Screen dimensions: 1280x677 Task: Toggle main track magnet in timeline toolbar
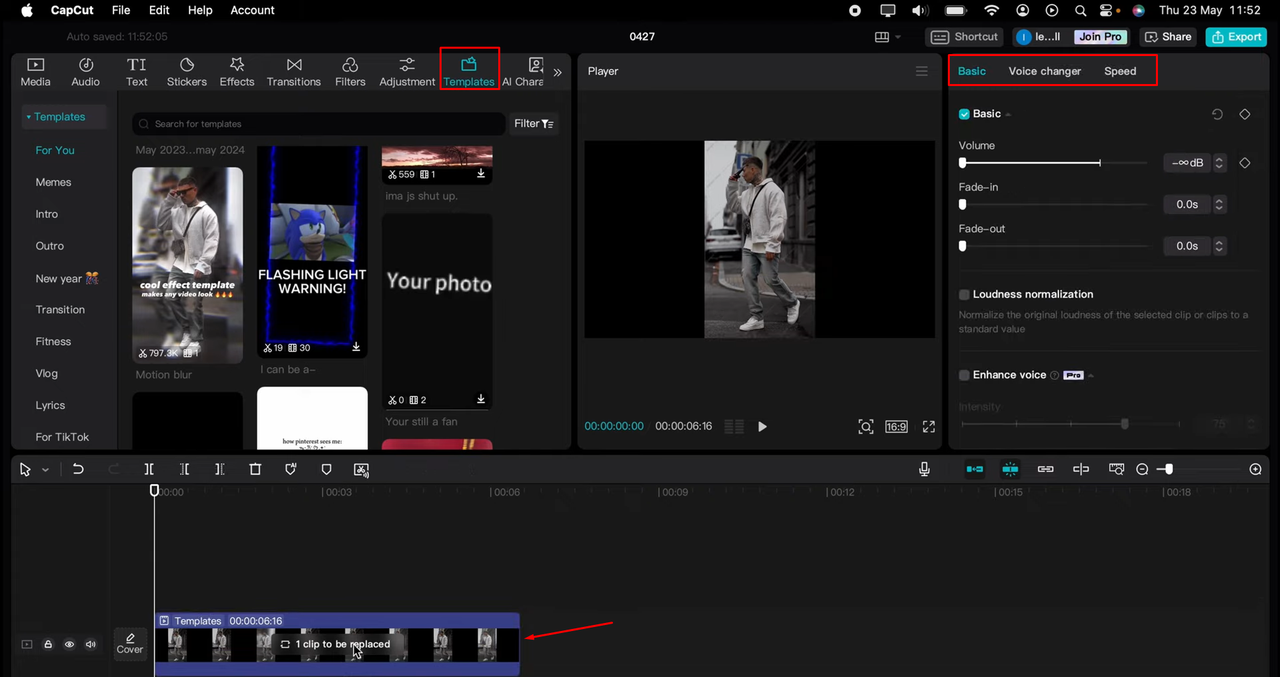(974, 469)
